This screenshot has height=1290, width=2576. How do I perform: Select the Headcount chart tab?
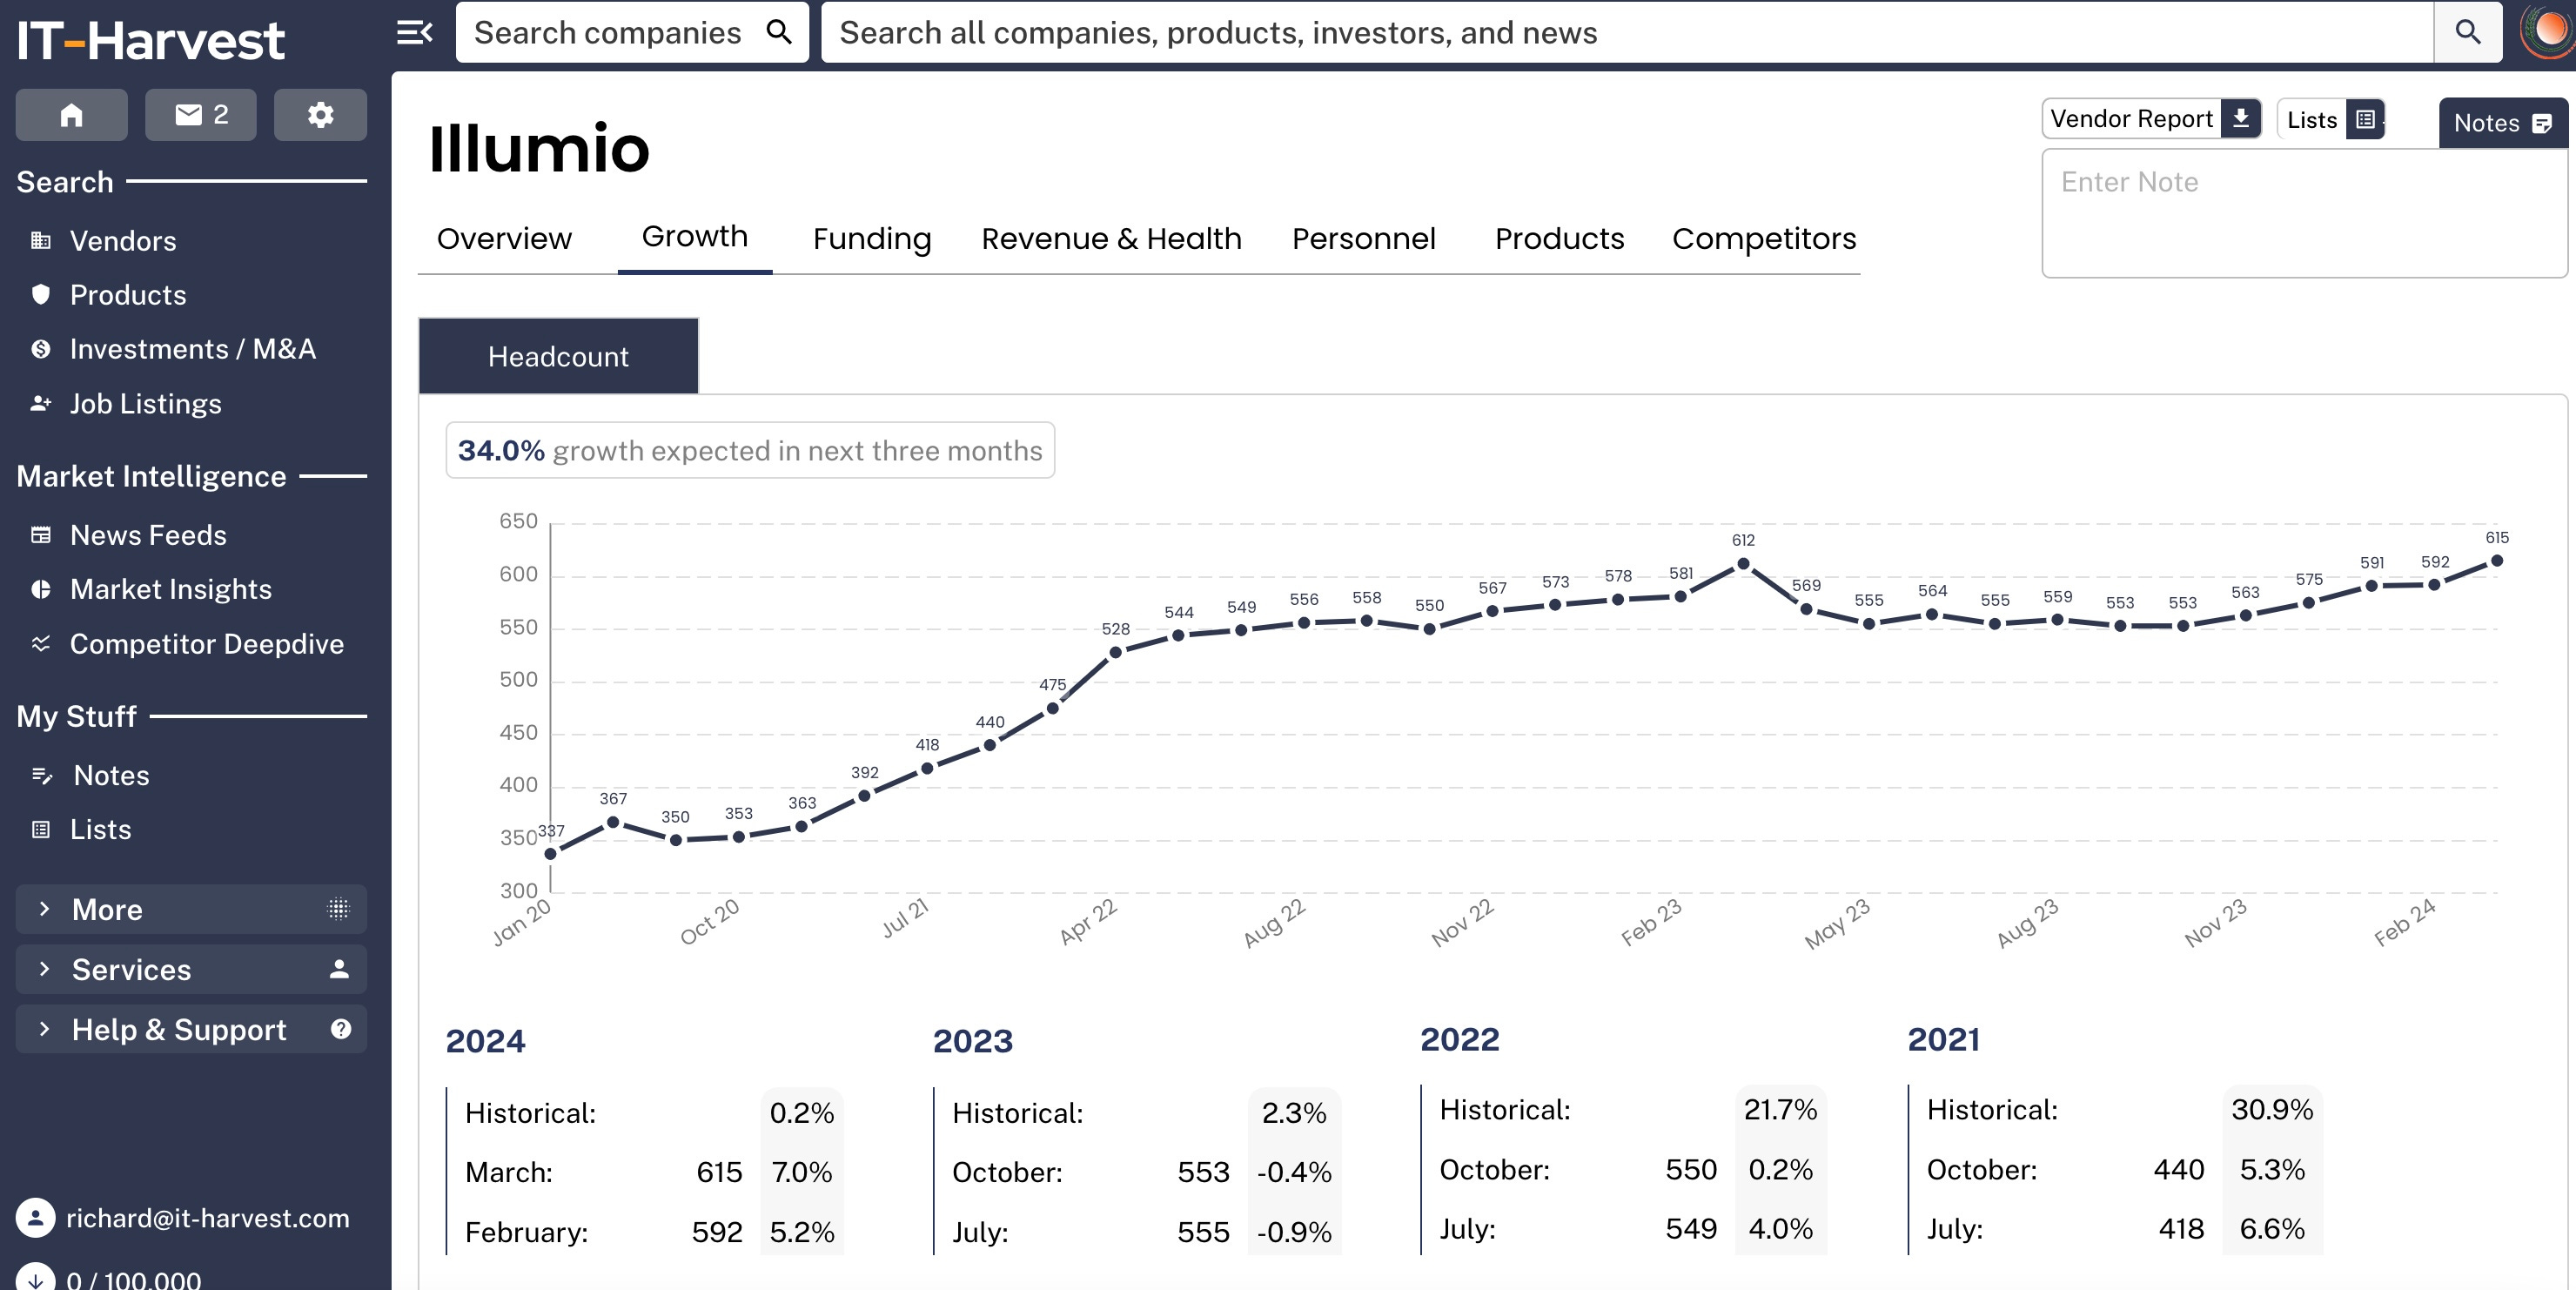coord(558,356)
